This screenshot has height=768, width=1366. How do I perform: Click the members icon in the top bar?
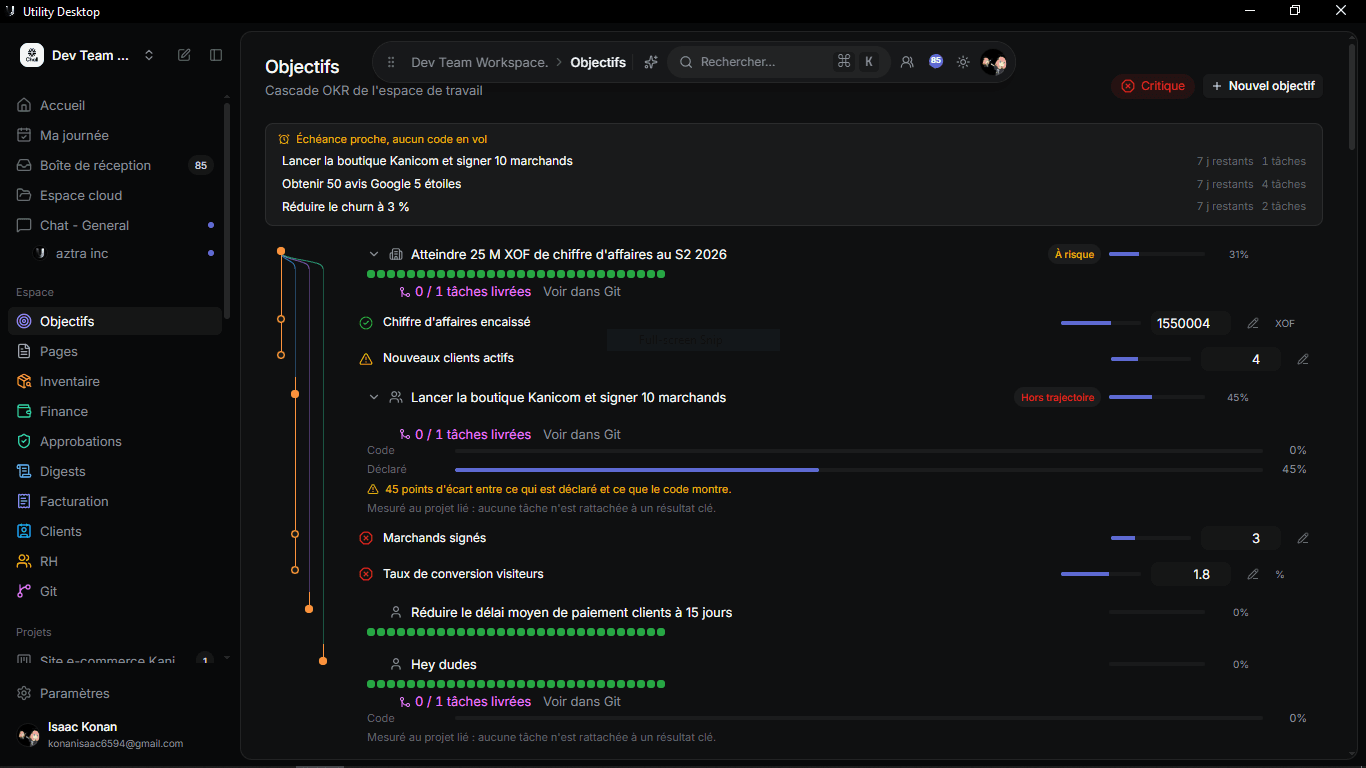pos(907,62)
